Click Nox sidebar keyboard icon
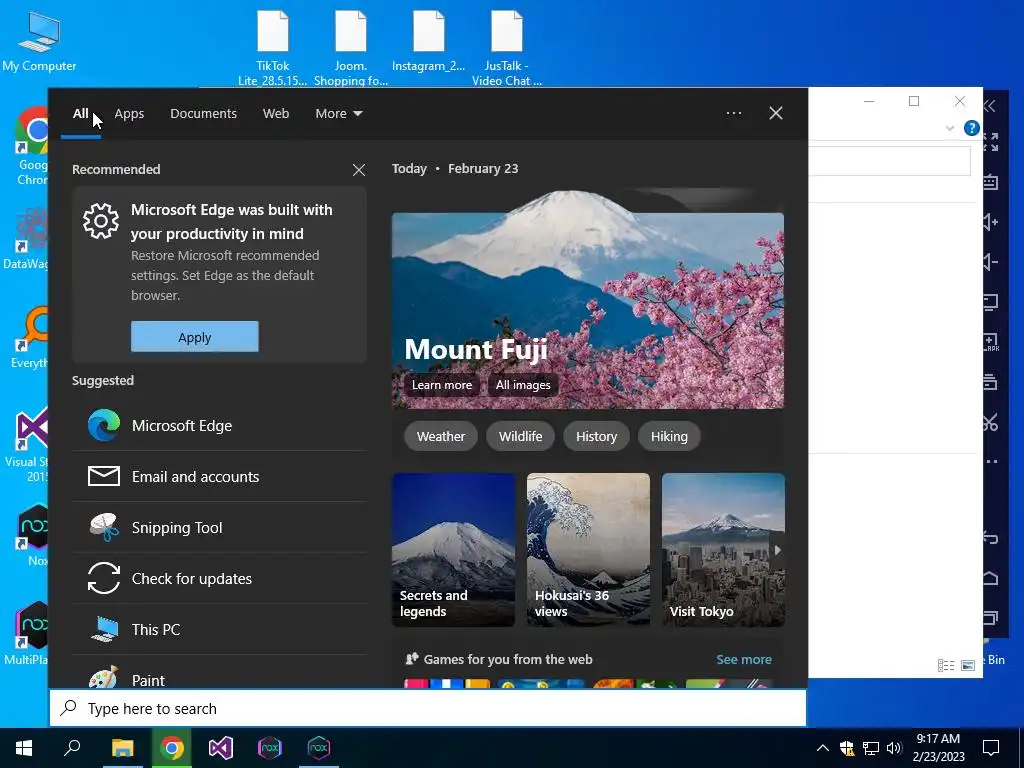Image resolution: width=1024 pixels, height=768 pixels. coord(990,182)
